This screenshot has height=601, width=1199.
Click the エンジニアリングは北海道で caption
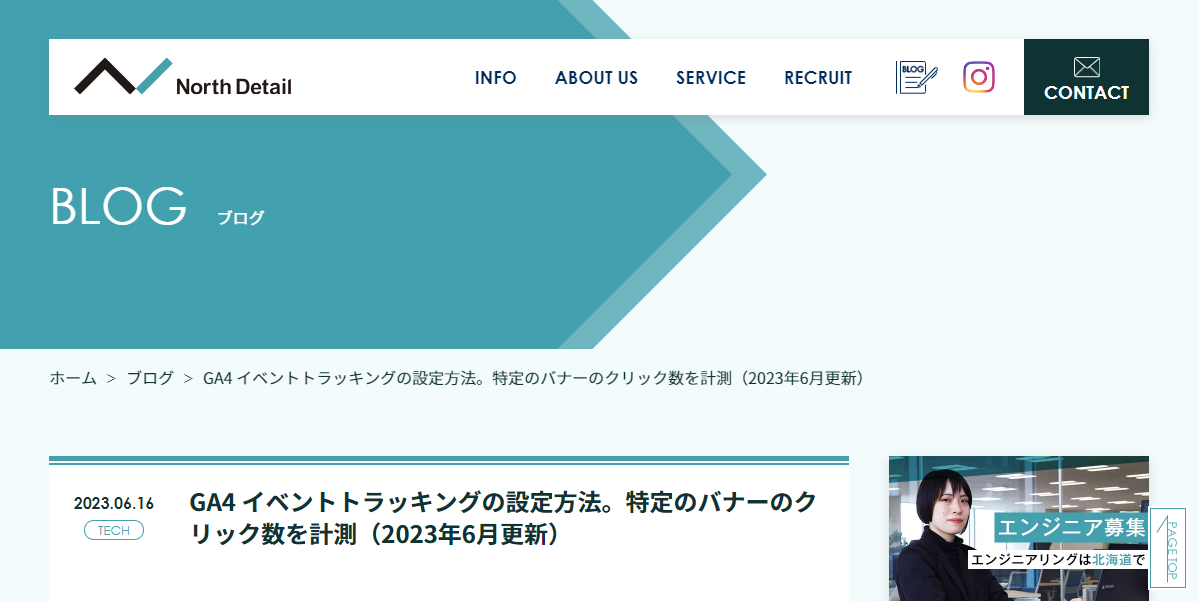point(1058,560)
